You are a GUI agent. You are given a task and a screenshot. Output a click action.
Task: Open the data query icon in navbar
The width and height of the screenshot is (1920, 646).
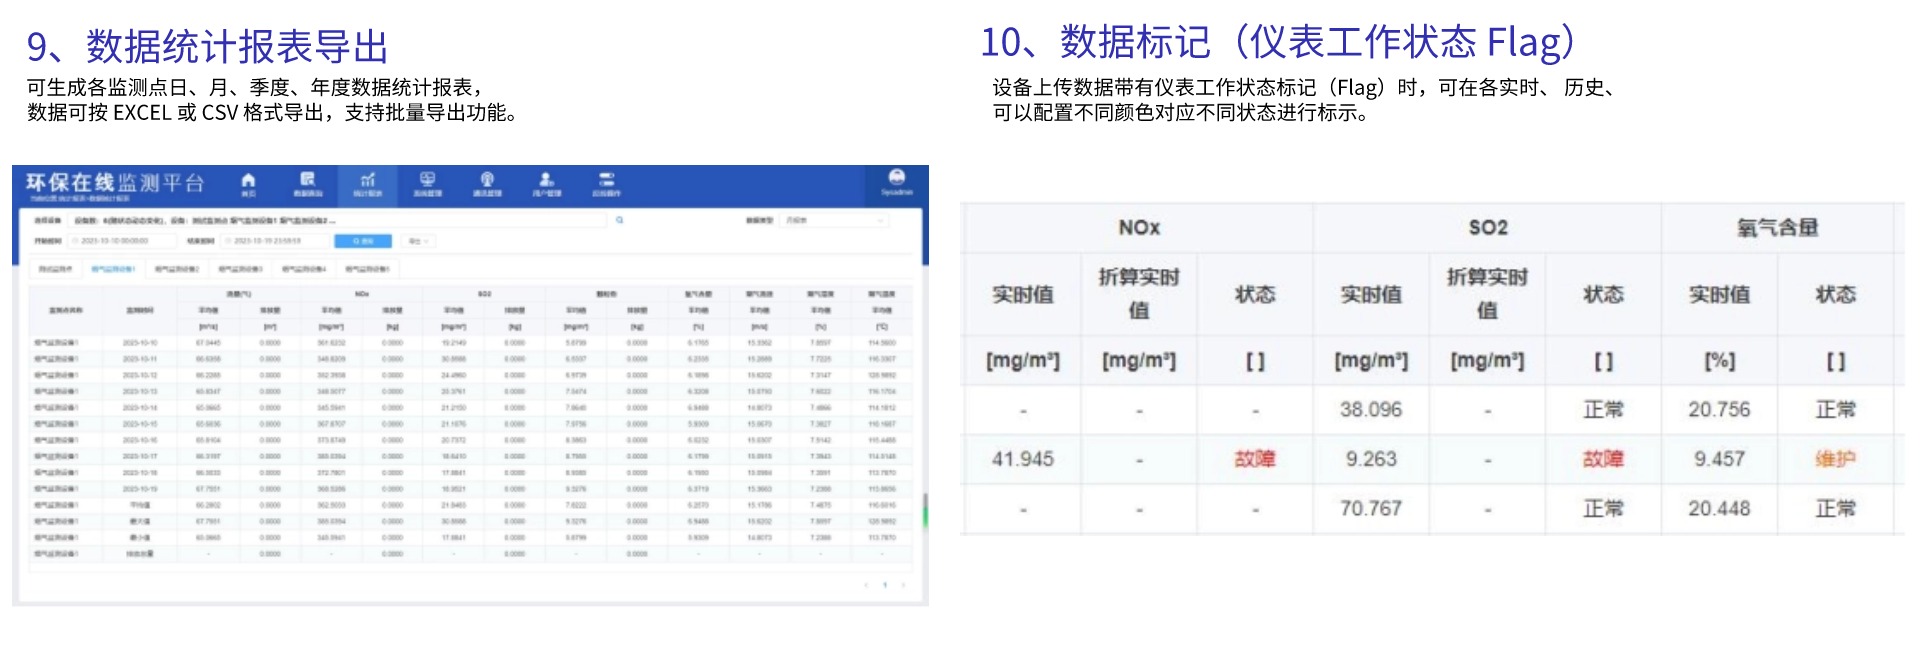[308, 182]
